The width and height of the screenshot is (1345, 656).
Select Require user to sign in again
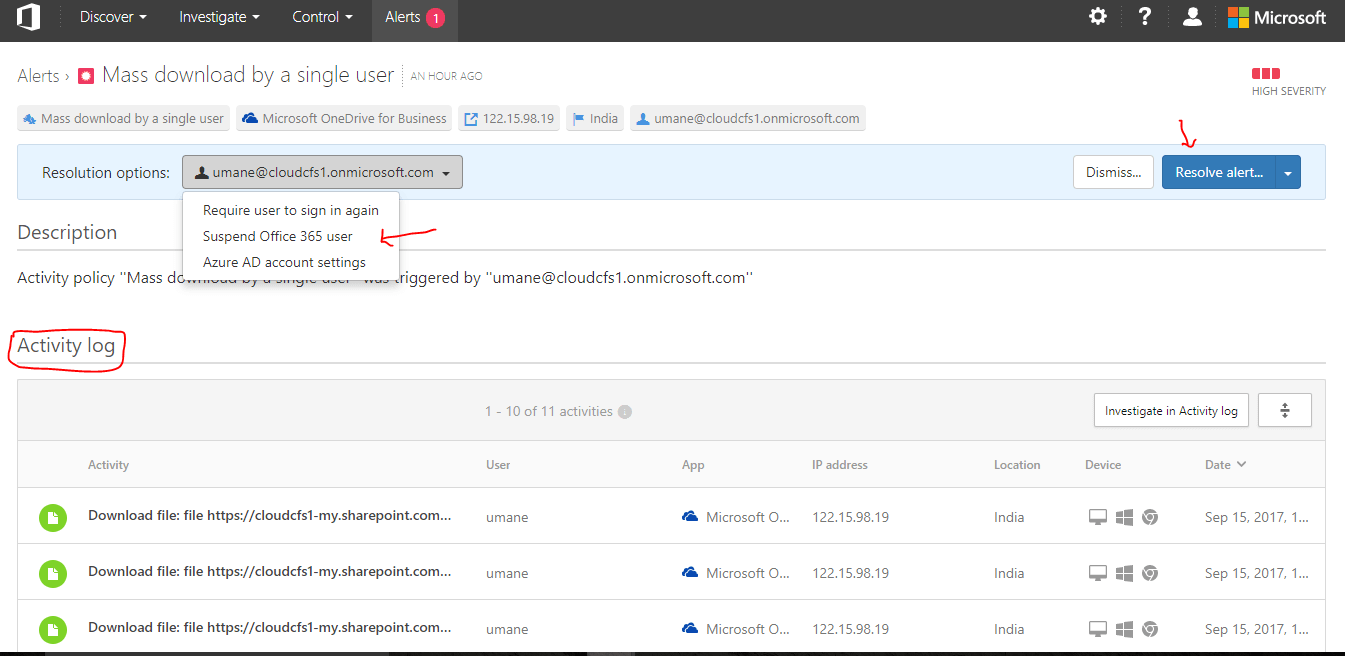(291, 210)
